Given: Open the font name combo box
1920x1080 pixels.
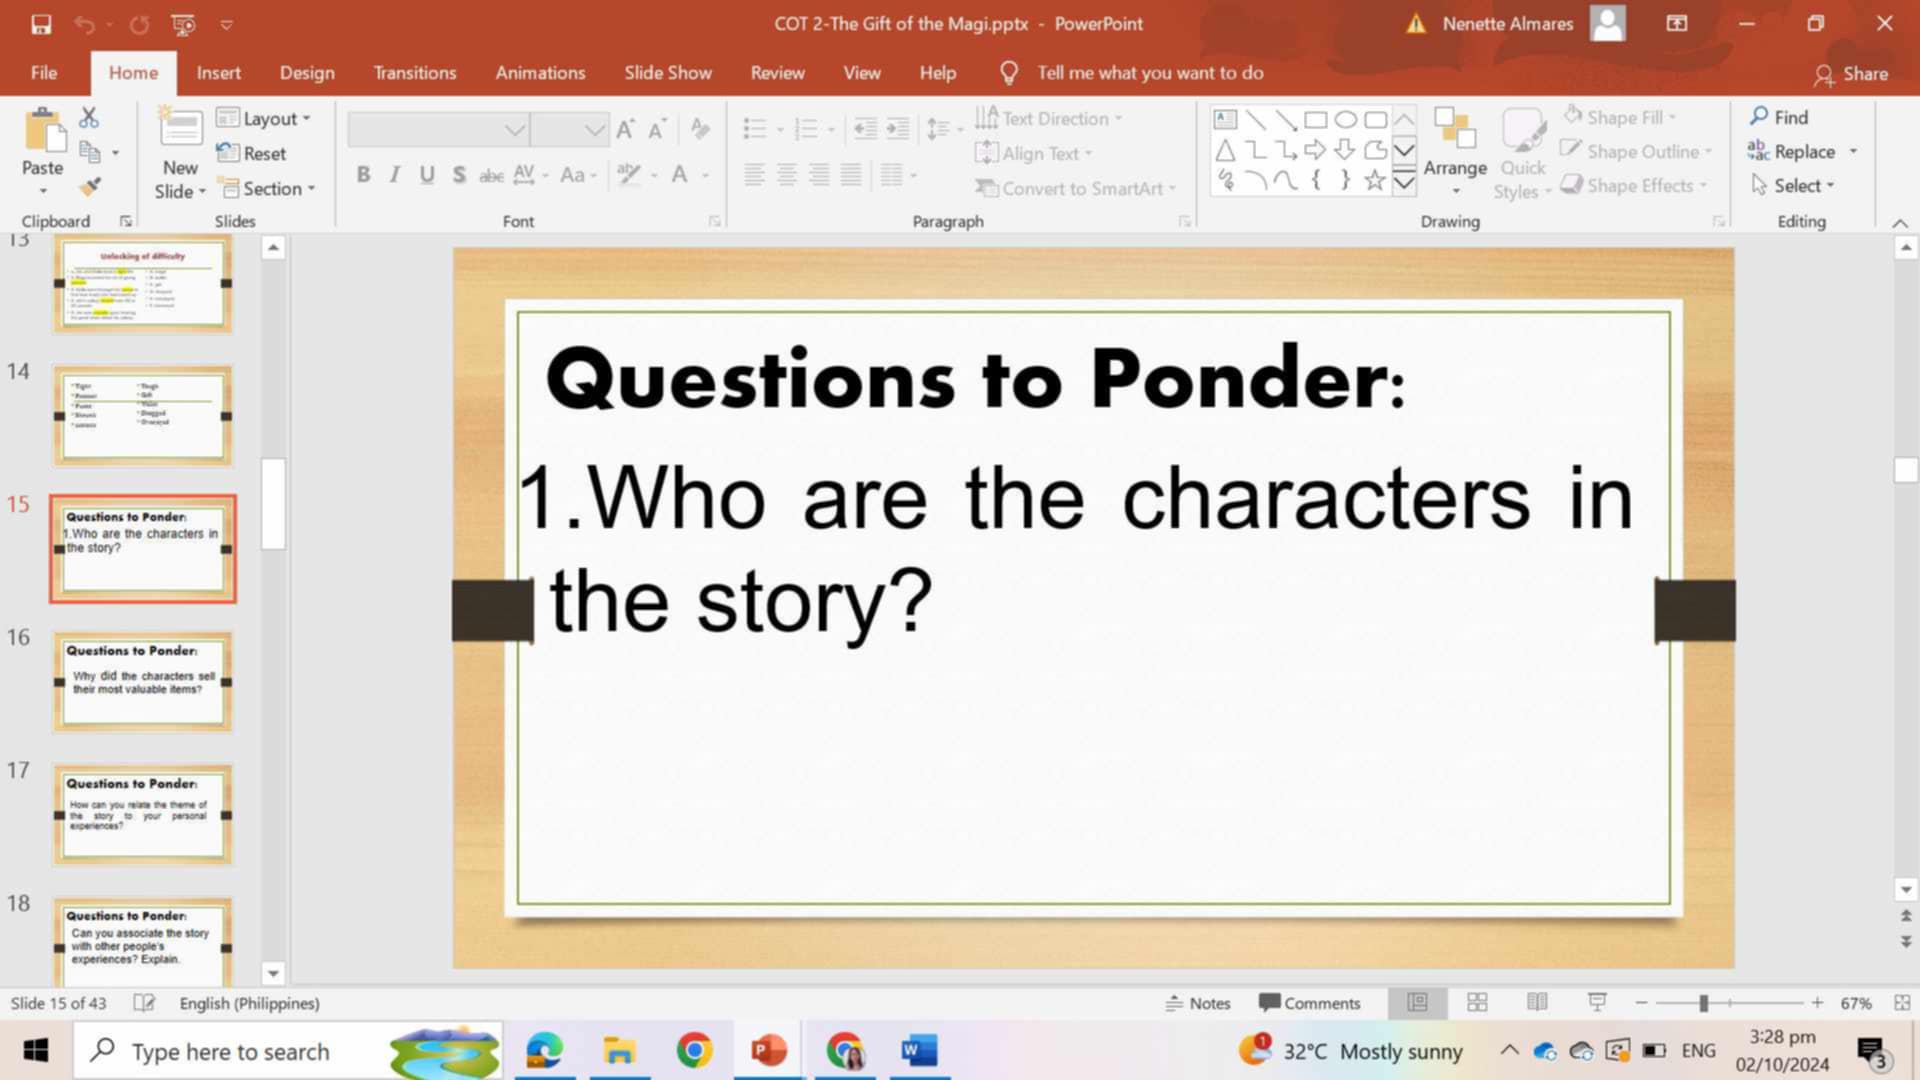Looking at the screenshot, I should [438, 130].
